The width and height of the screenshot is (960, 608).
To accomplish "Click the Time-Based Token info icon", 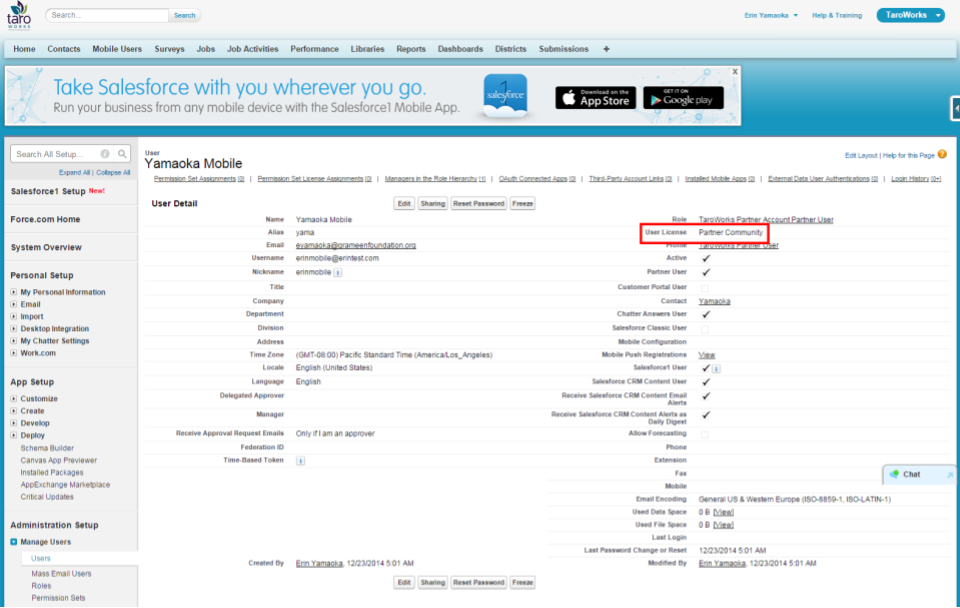I will point(301,460).
